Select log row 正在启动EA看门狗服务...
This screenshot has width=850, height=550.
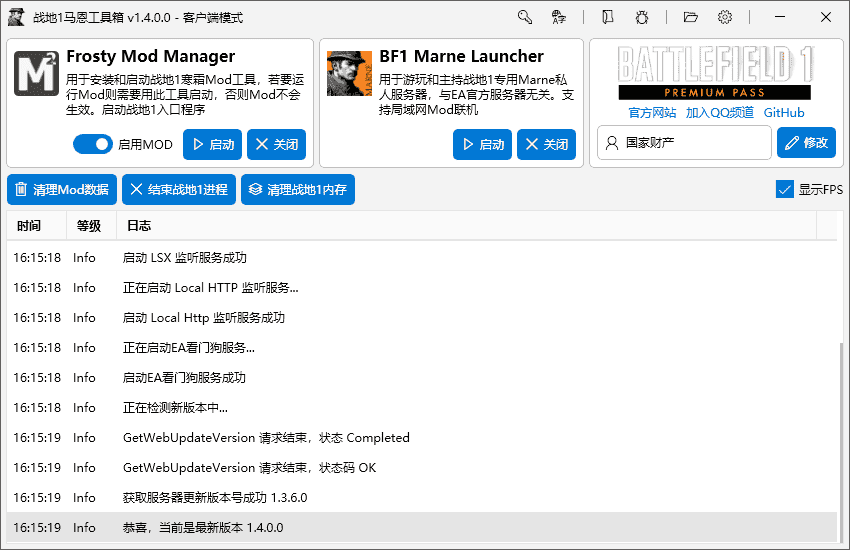tap(422, 347)
